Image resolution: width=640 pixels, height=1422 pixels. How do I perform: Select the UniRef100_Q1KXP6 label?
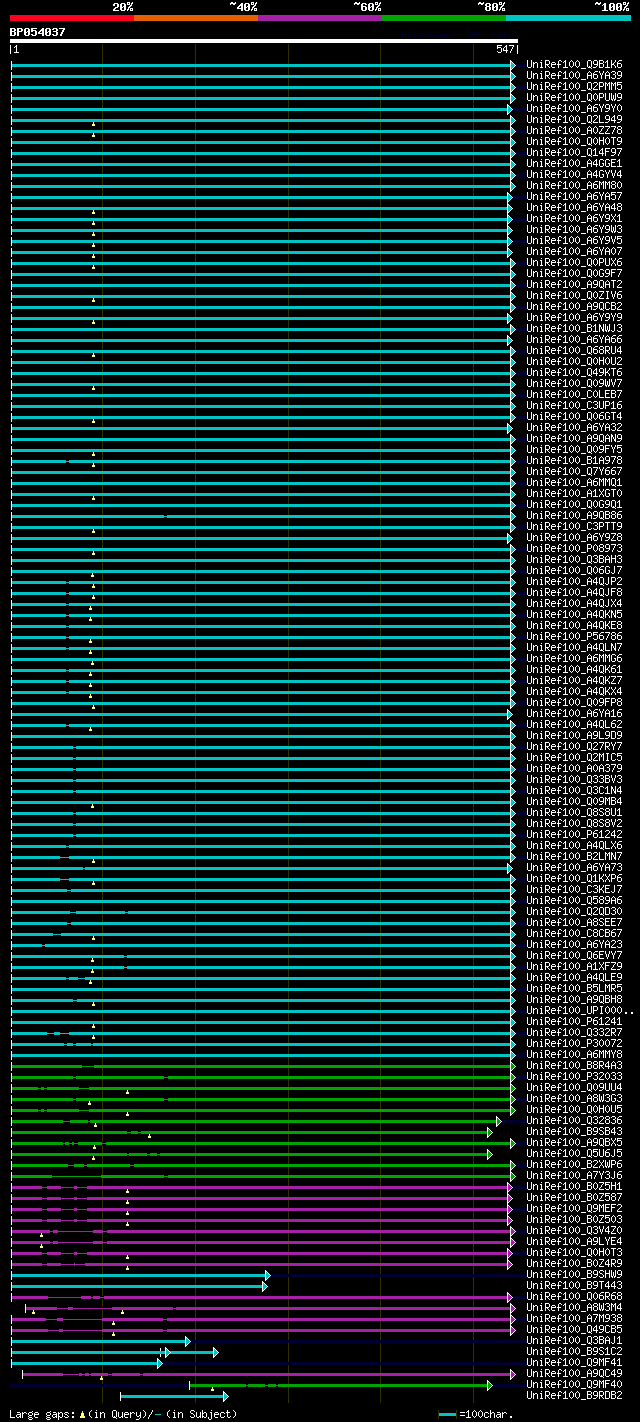574,878
